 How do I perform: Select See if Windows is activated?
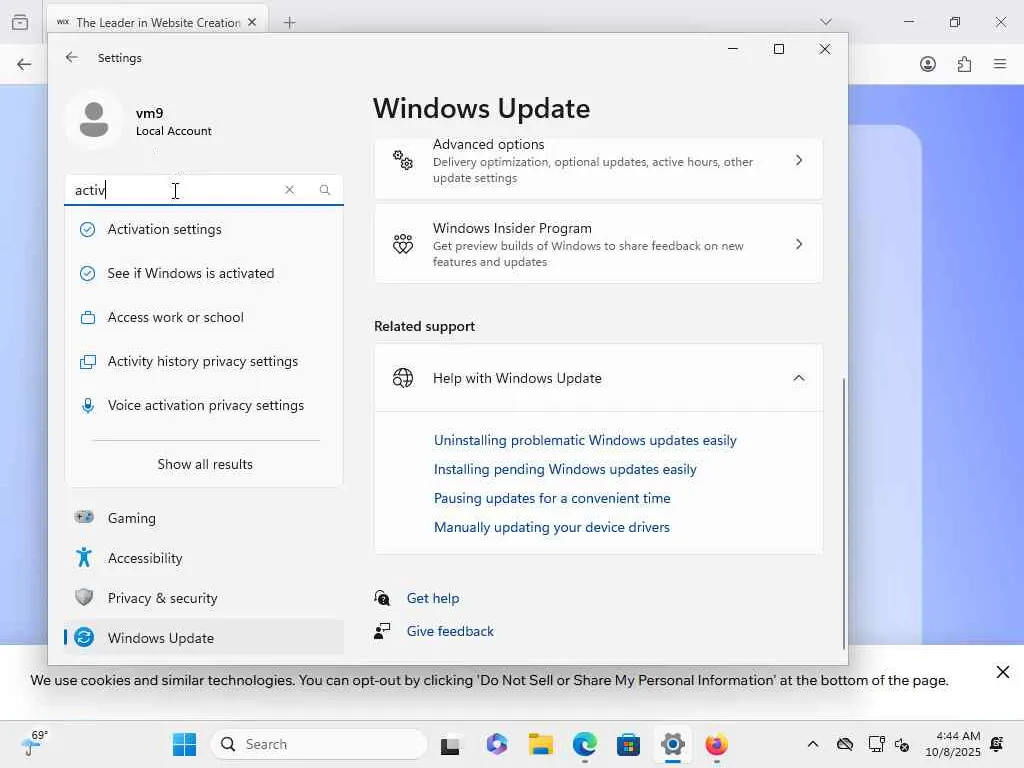point(204,273)
